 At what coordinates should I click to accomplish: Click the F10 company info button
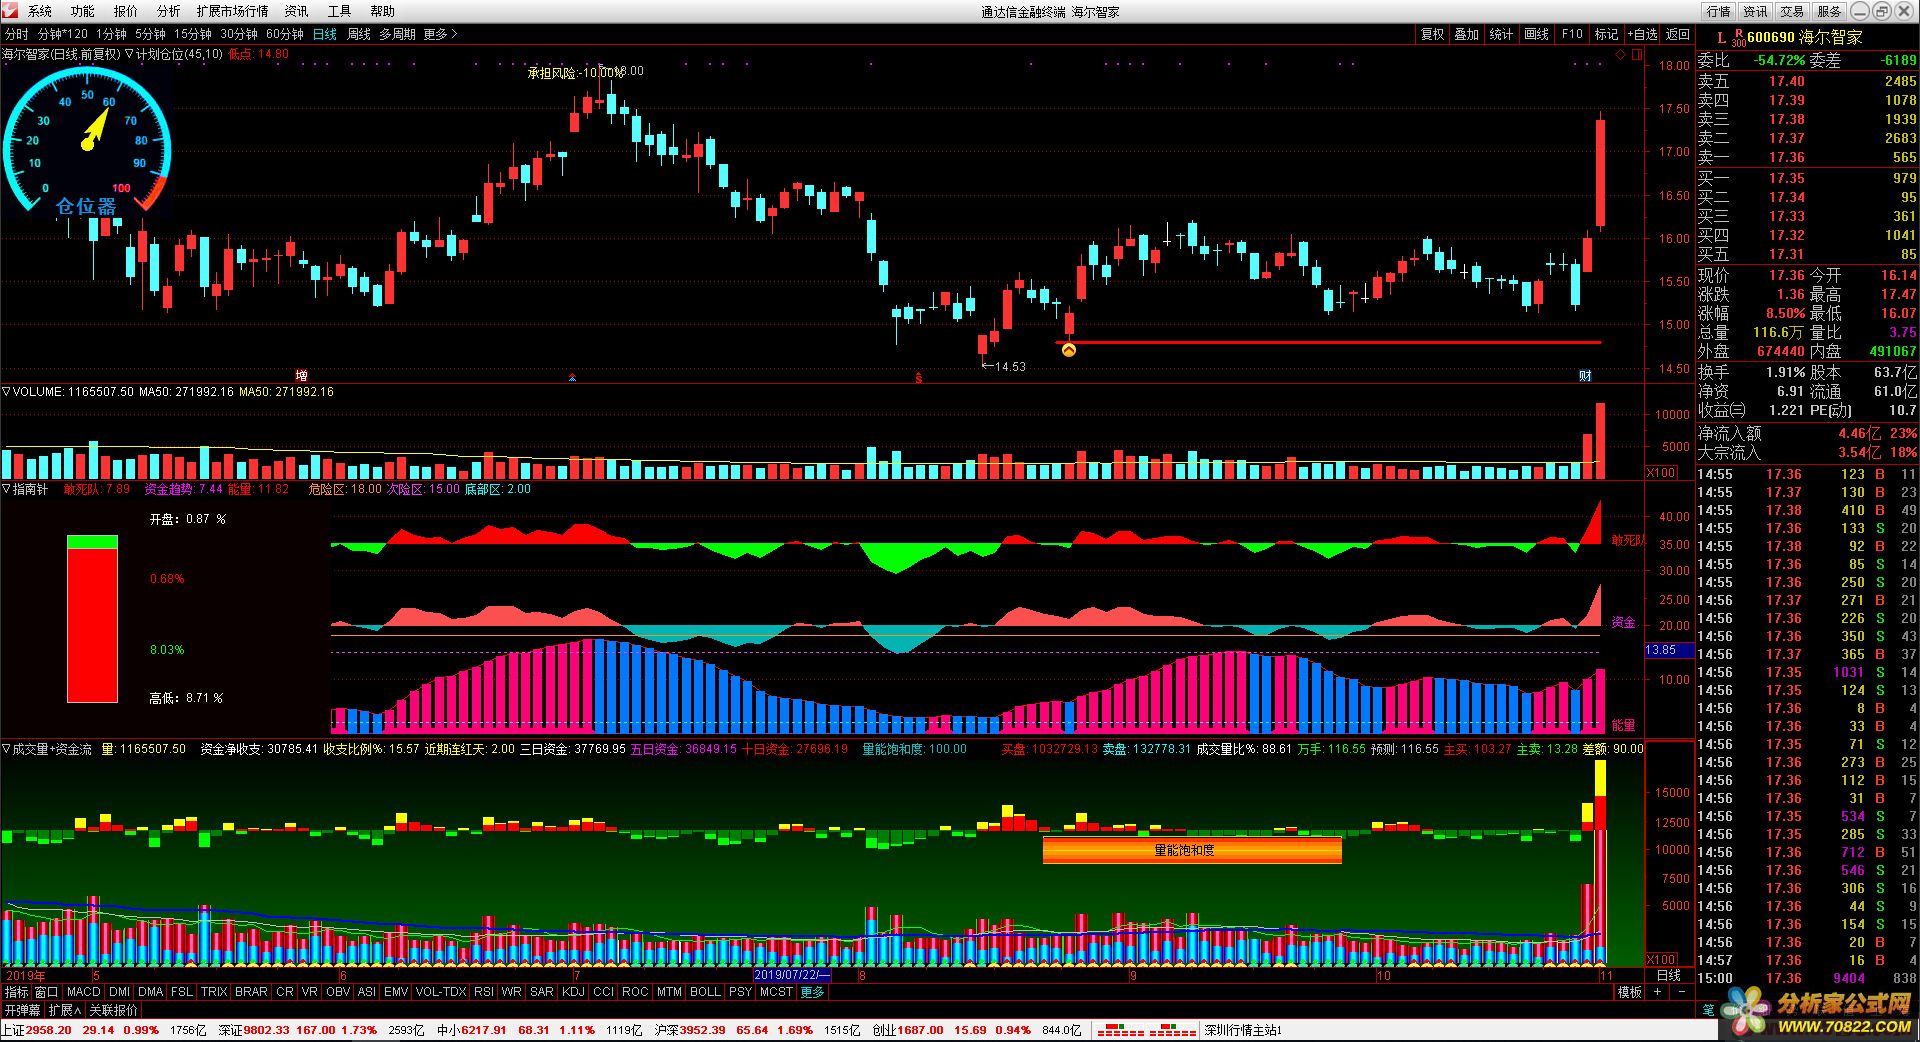tap(1572, 34)
